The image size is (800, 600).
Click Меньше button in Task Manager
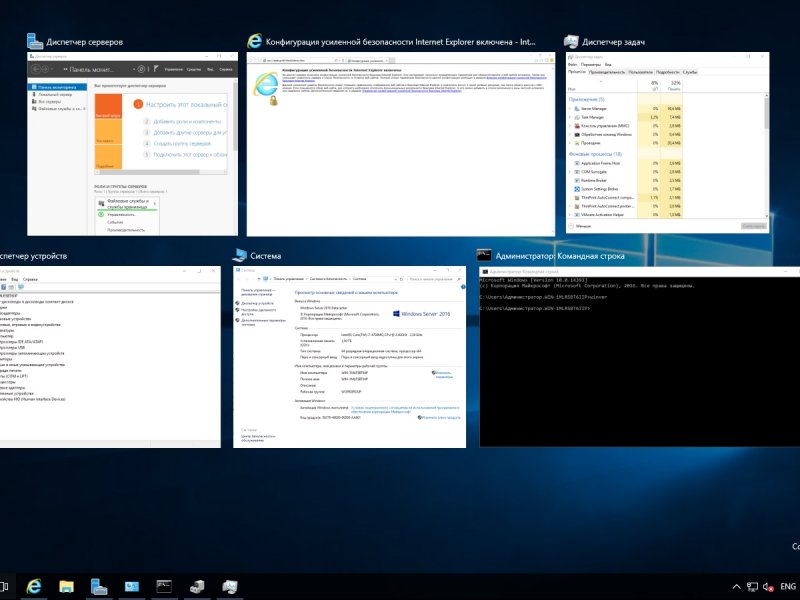click(580, 226)
